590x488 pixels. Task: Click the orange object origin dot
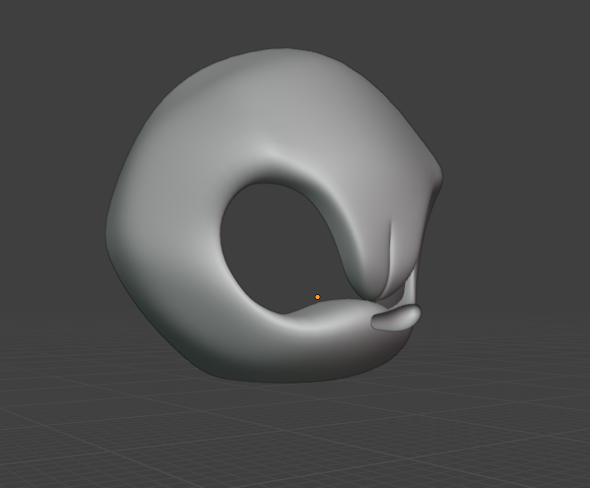(317, 297)
